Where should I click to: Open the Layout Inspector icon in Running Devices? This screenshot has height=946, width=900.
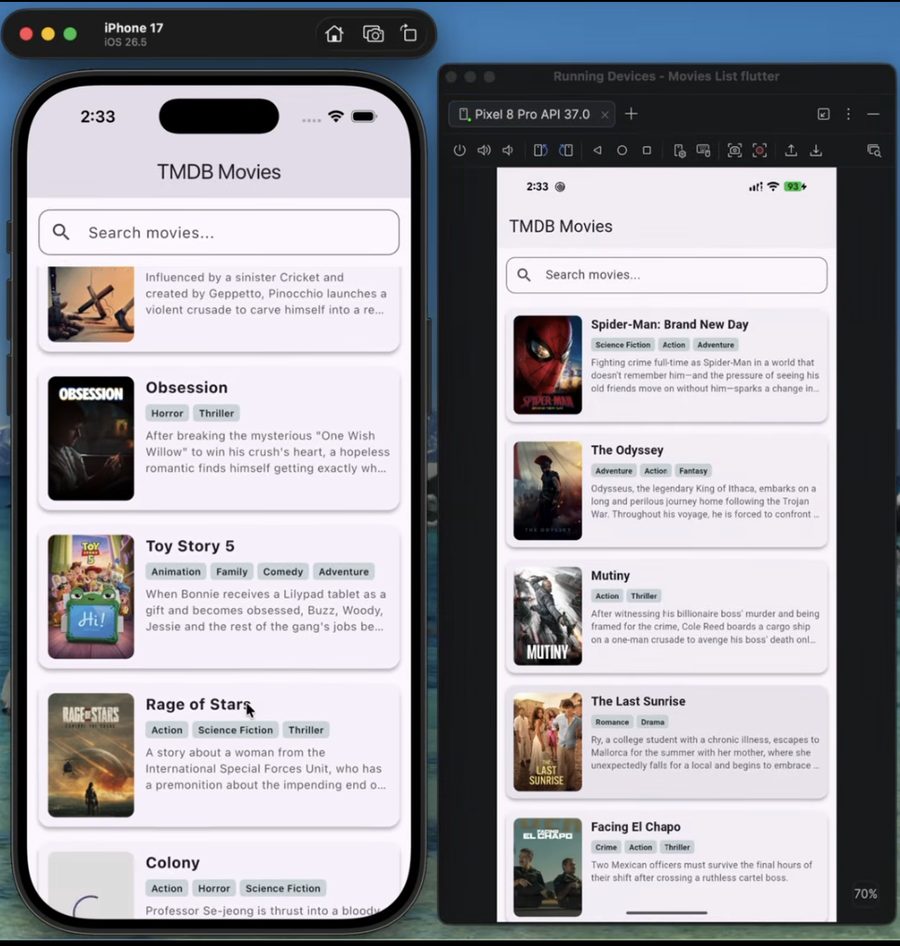point(873,150)
